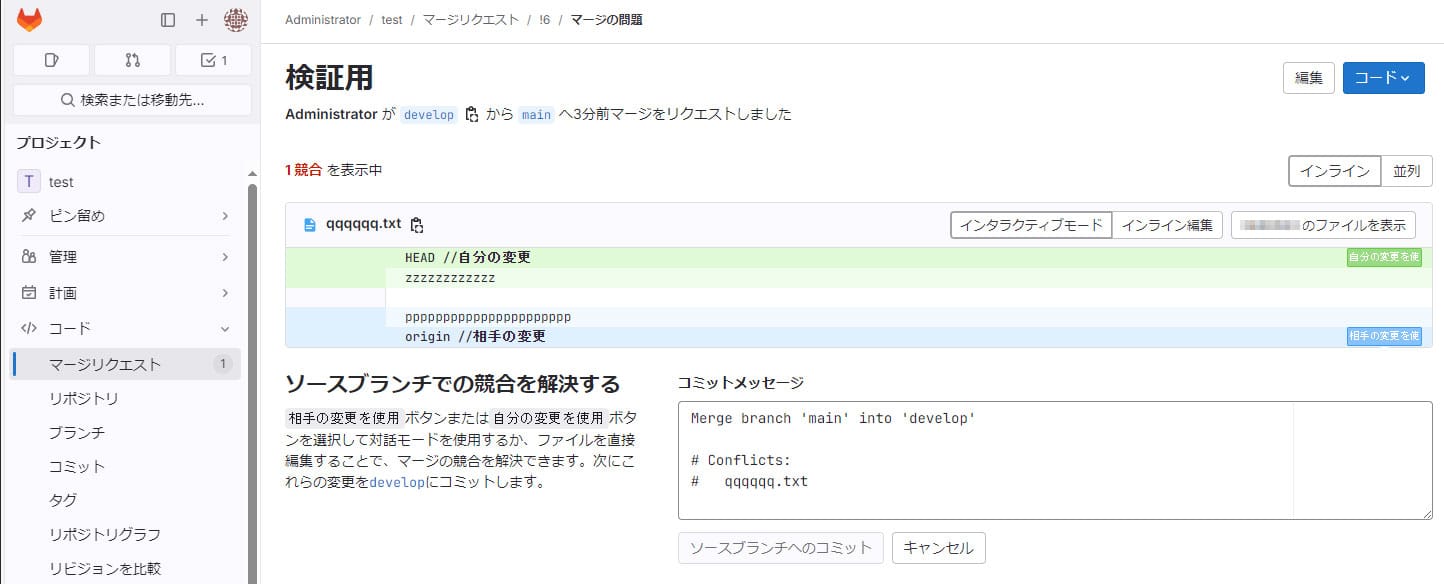Open タグ from the sidebar navigation
The height and width of the screenshot is (584, 1444).
(63, 500)
